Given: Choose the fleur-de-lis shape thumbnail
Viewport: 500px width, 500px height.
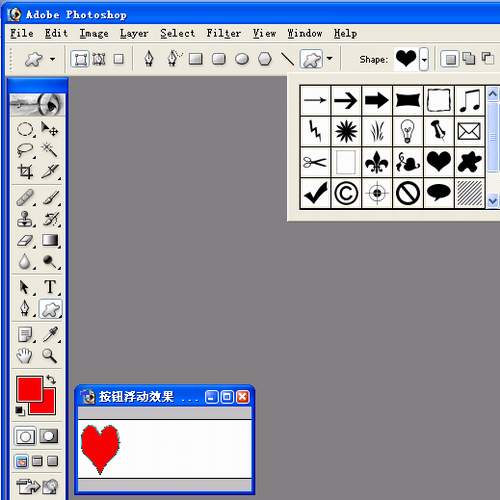Looking at the screenshot, I should pyautogui.click(x=377, y=162).
